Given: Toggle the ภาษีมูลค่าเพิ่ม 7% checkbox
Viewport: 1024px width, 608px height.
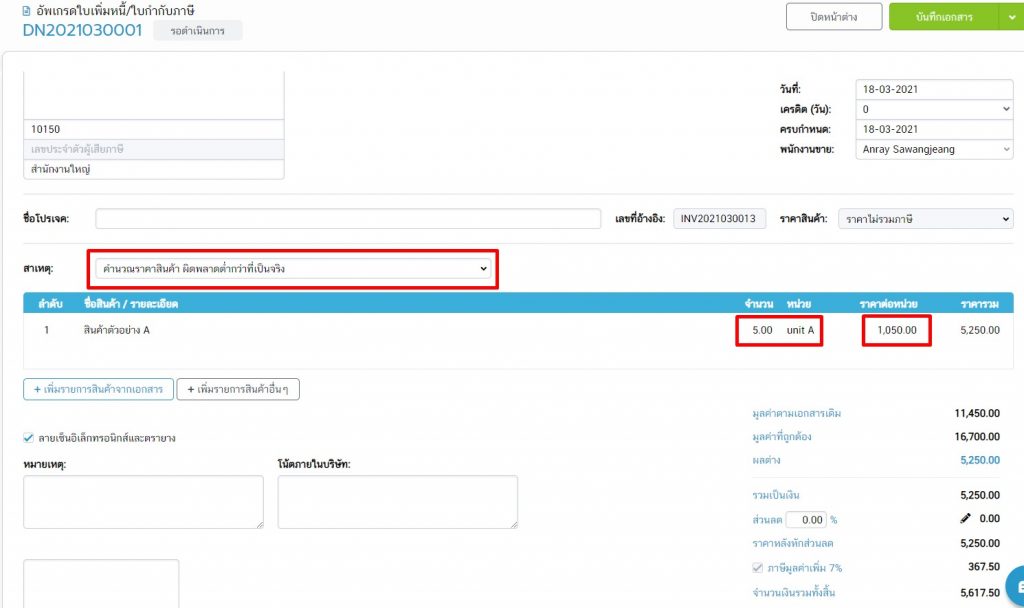Looking at the screenshot, I should click(x=757, y=568).
